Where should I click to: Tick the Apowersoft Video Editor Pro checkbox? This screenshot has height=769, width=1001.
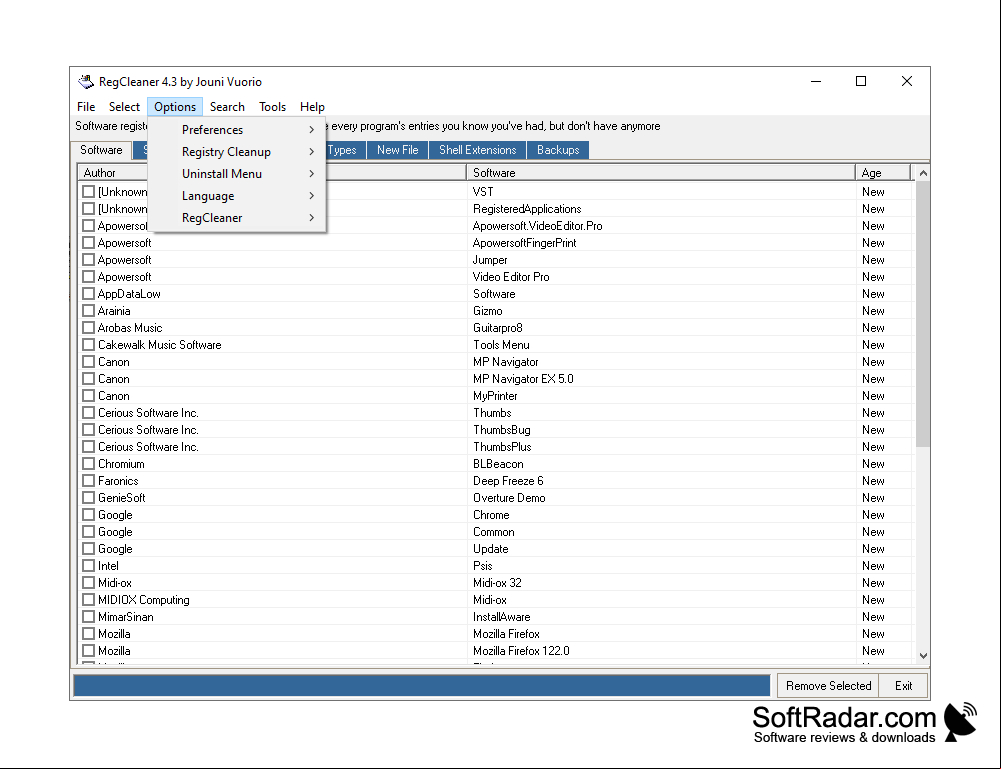[89, 277]
